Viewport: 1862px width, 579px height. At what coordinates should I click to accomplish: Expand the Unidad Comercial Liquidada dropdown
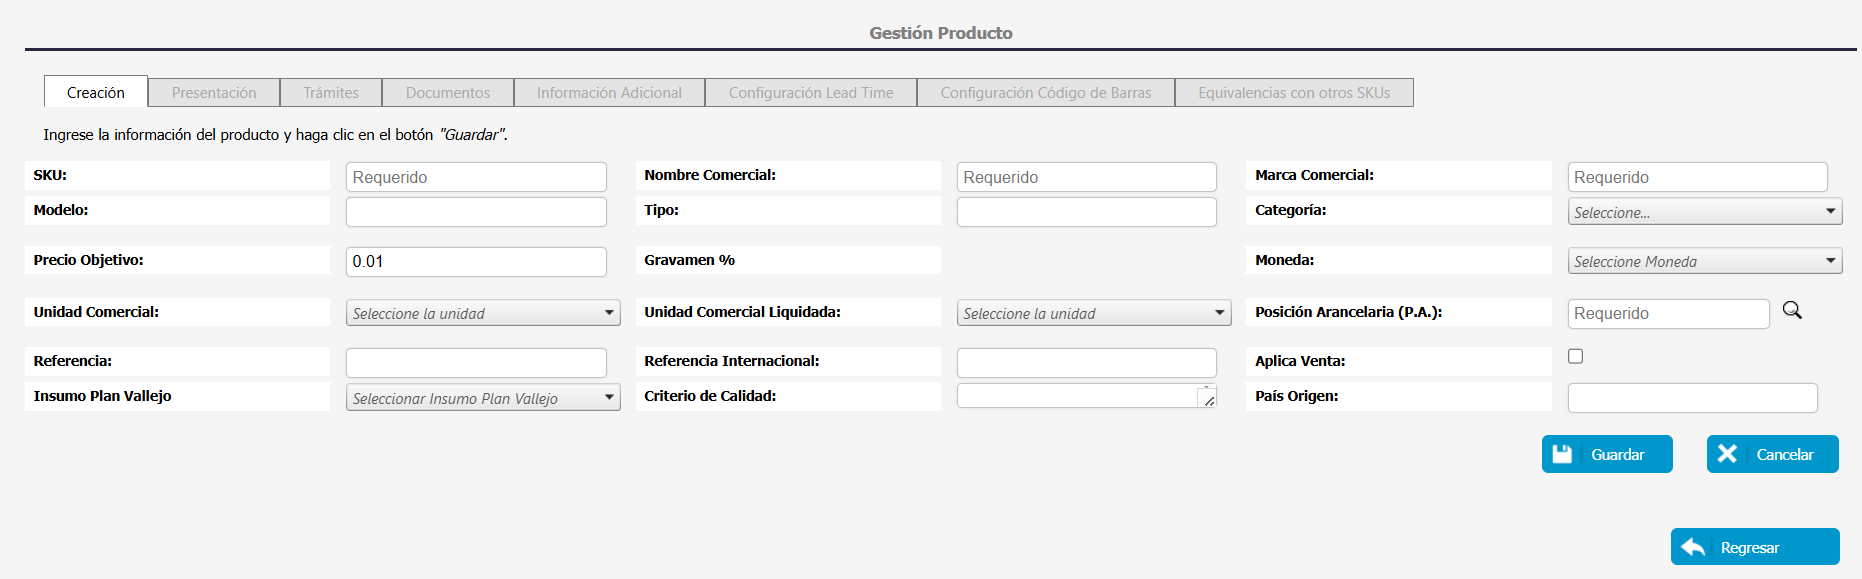(x=1093, y=313)
